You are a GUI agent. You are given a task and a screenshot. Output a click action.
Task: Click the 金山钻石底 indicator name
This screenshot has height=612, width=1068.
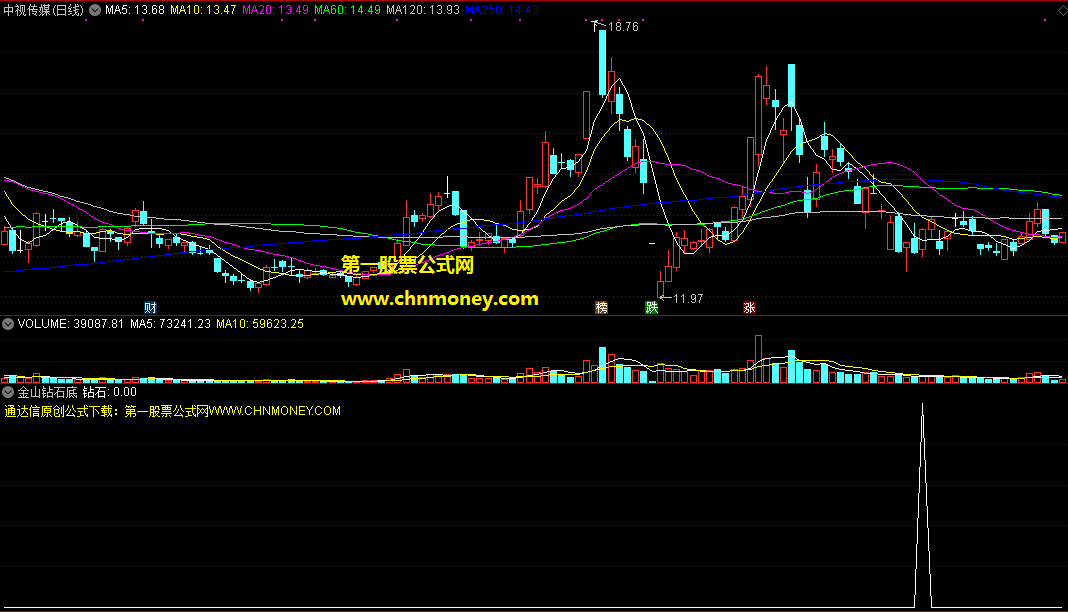(48, 392)
